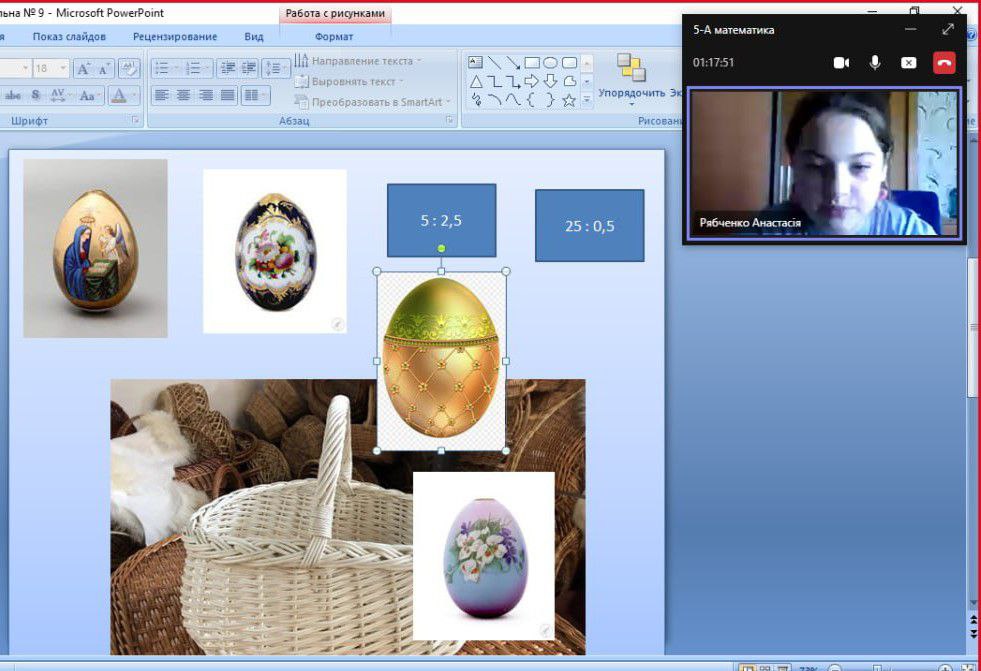Clear formatting with the eraser icon
The height and width of the screenshot is (671, 981).
point(129,69)
